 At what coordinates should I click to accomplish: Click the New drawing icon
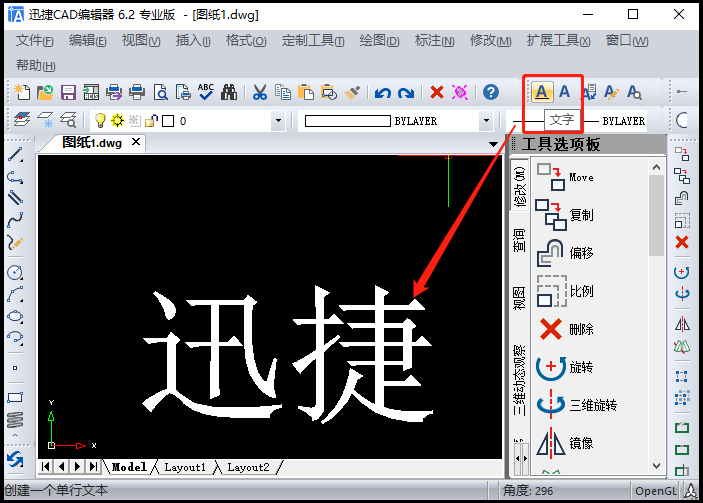pos(22,92)
